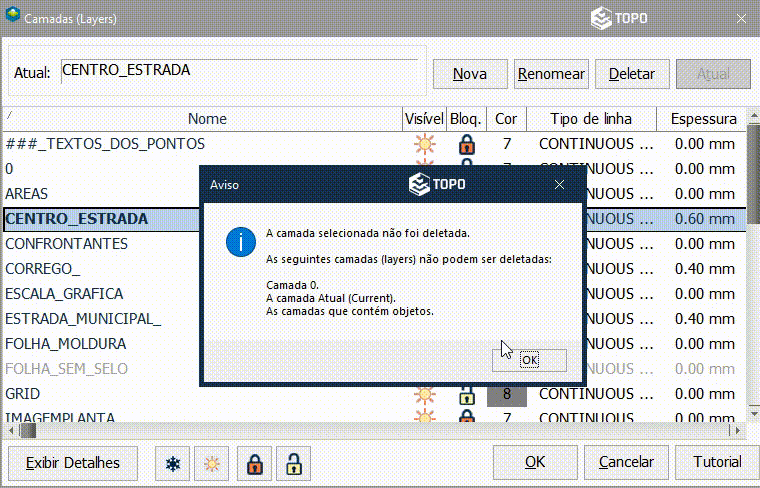Click the bottom OK button of Camadas
This screenshot has height=488, width=760.
535,462
